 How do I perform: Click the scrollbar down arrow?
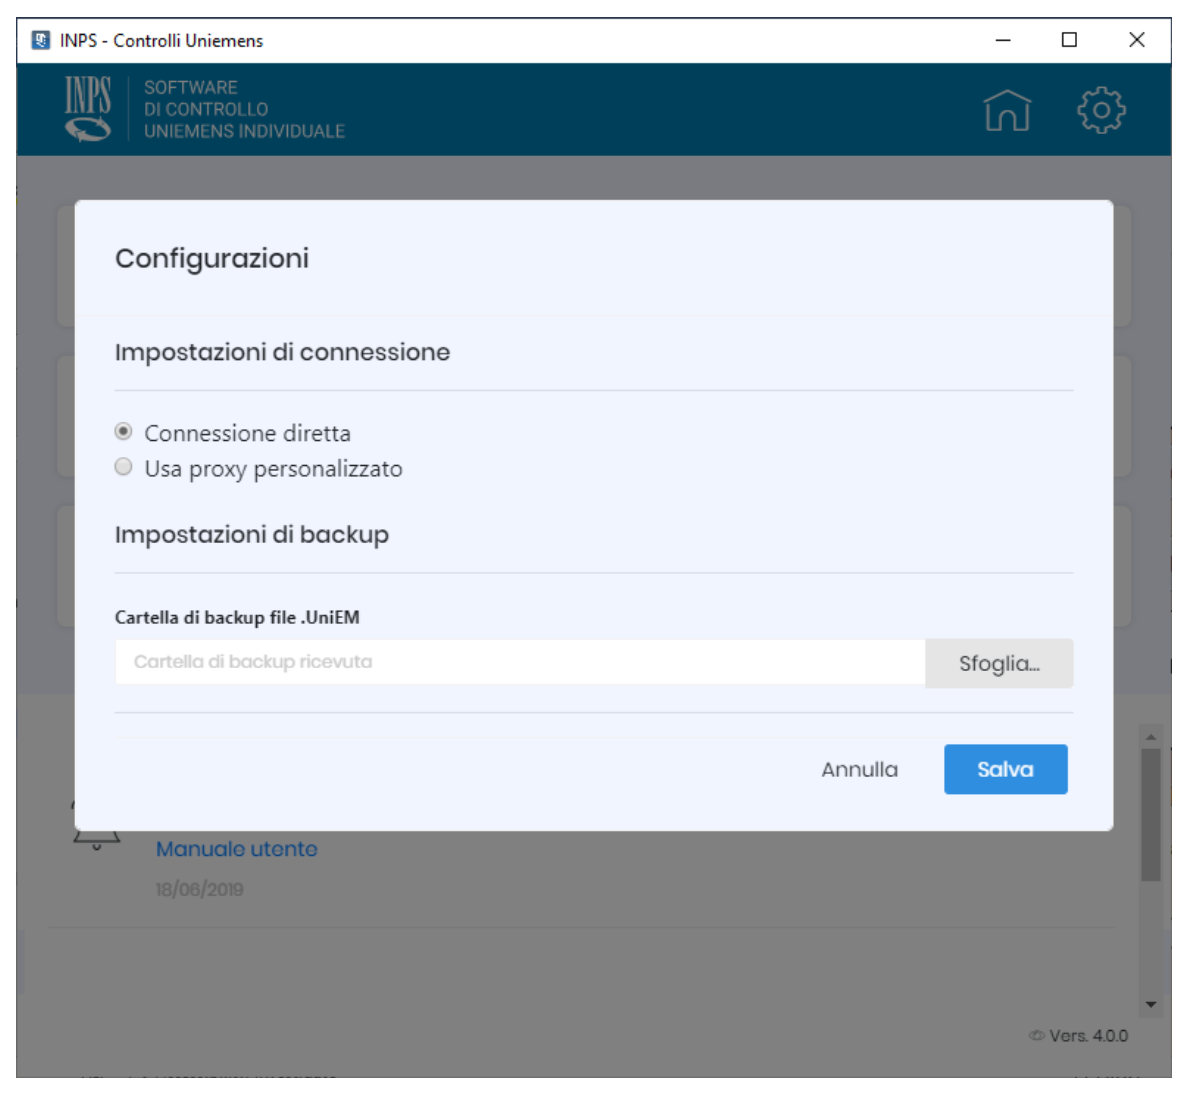click(1151, 1004)
